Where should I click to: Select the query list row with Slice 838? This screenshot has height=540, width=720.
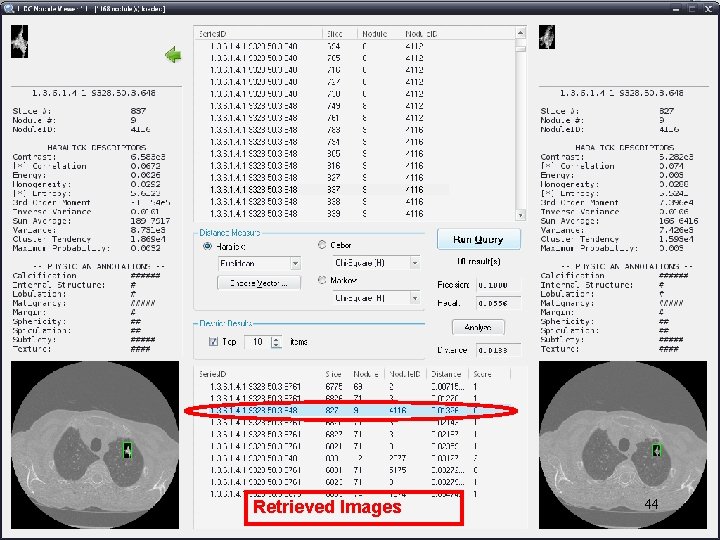point(321,202)
